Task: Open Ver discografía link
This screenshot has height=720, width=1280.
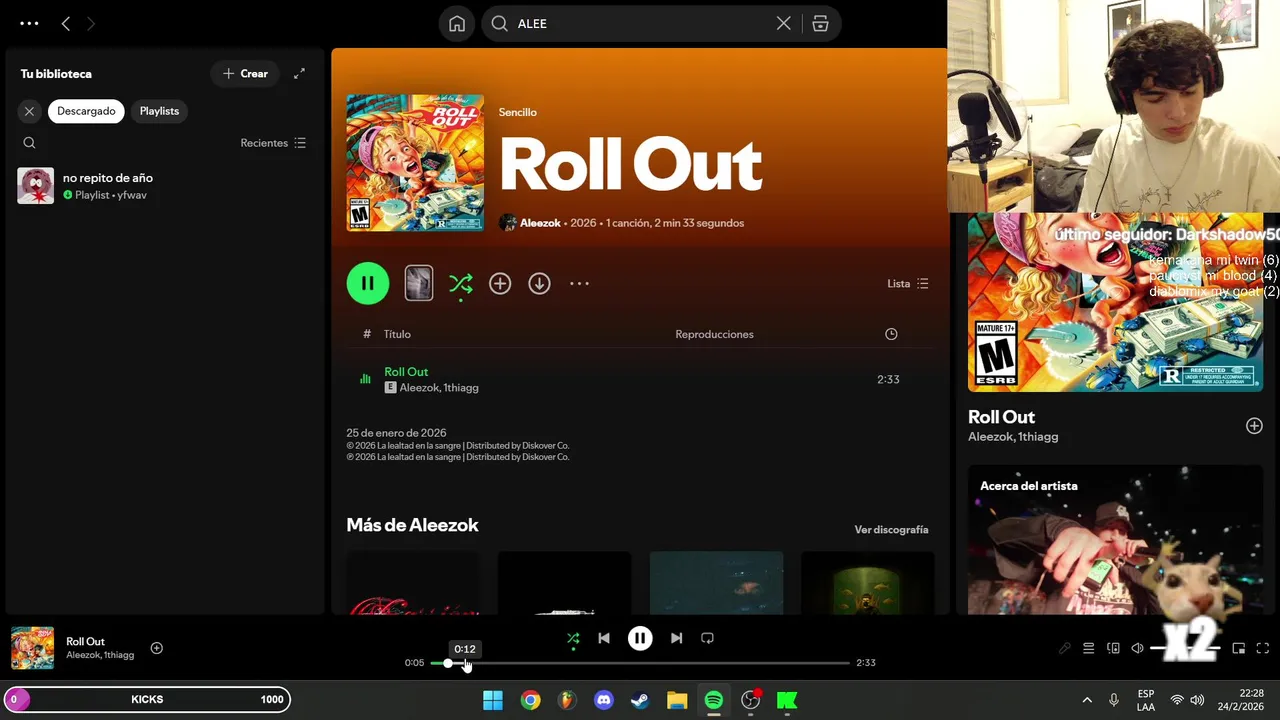Action: pyautogui.click(x=891, y=530)
